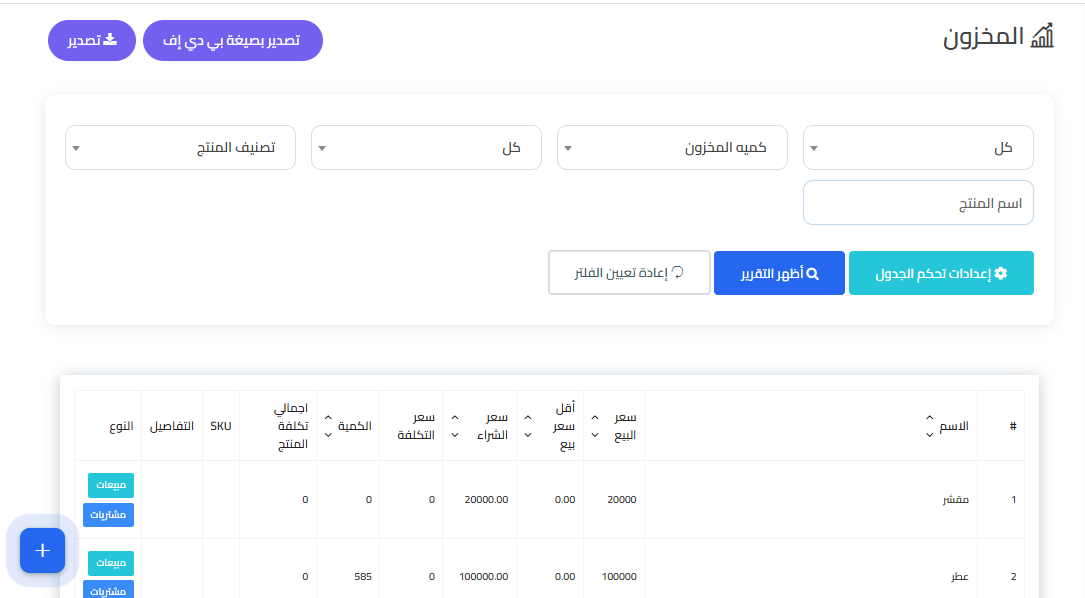Screen dimensions: 1085x598
Task: Open the كميه المخزون dropdown
Action: (x=671, y=148)
